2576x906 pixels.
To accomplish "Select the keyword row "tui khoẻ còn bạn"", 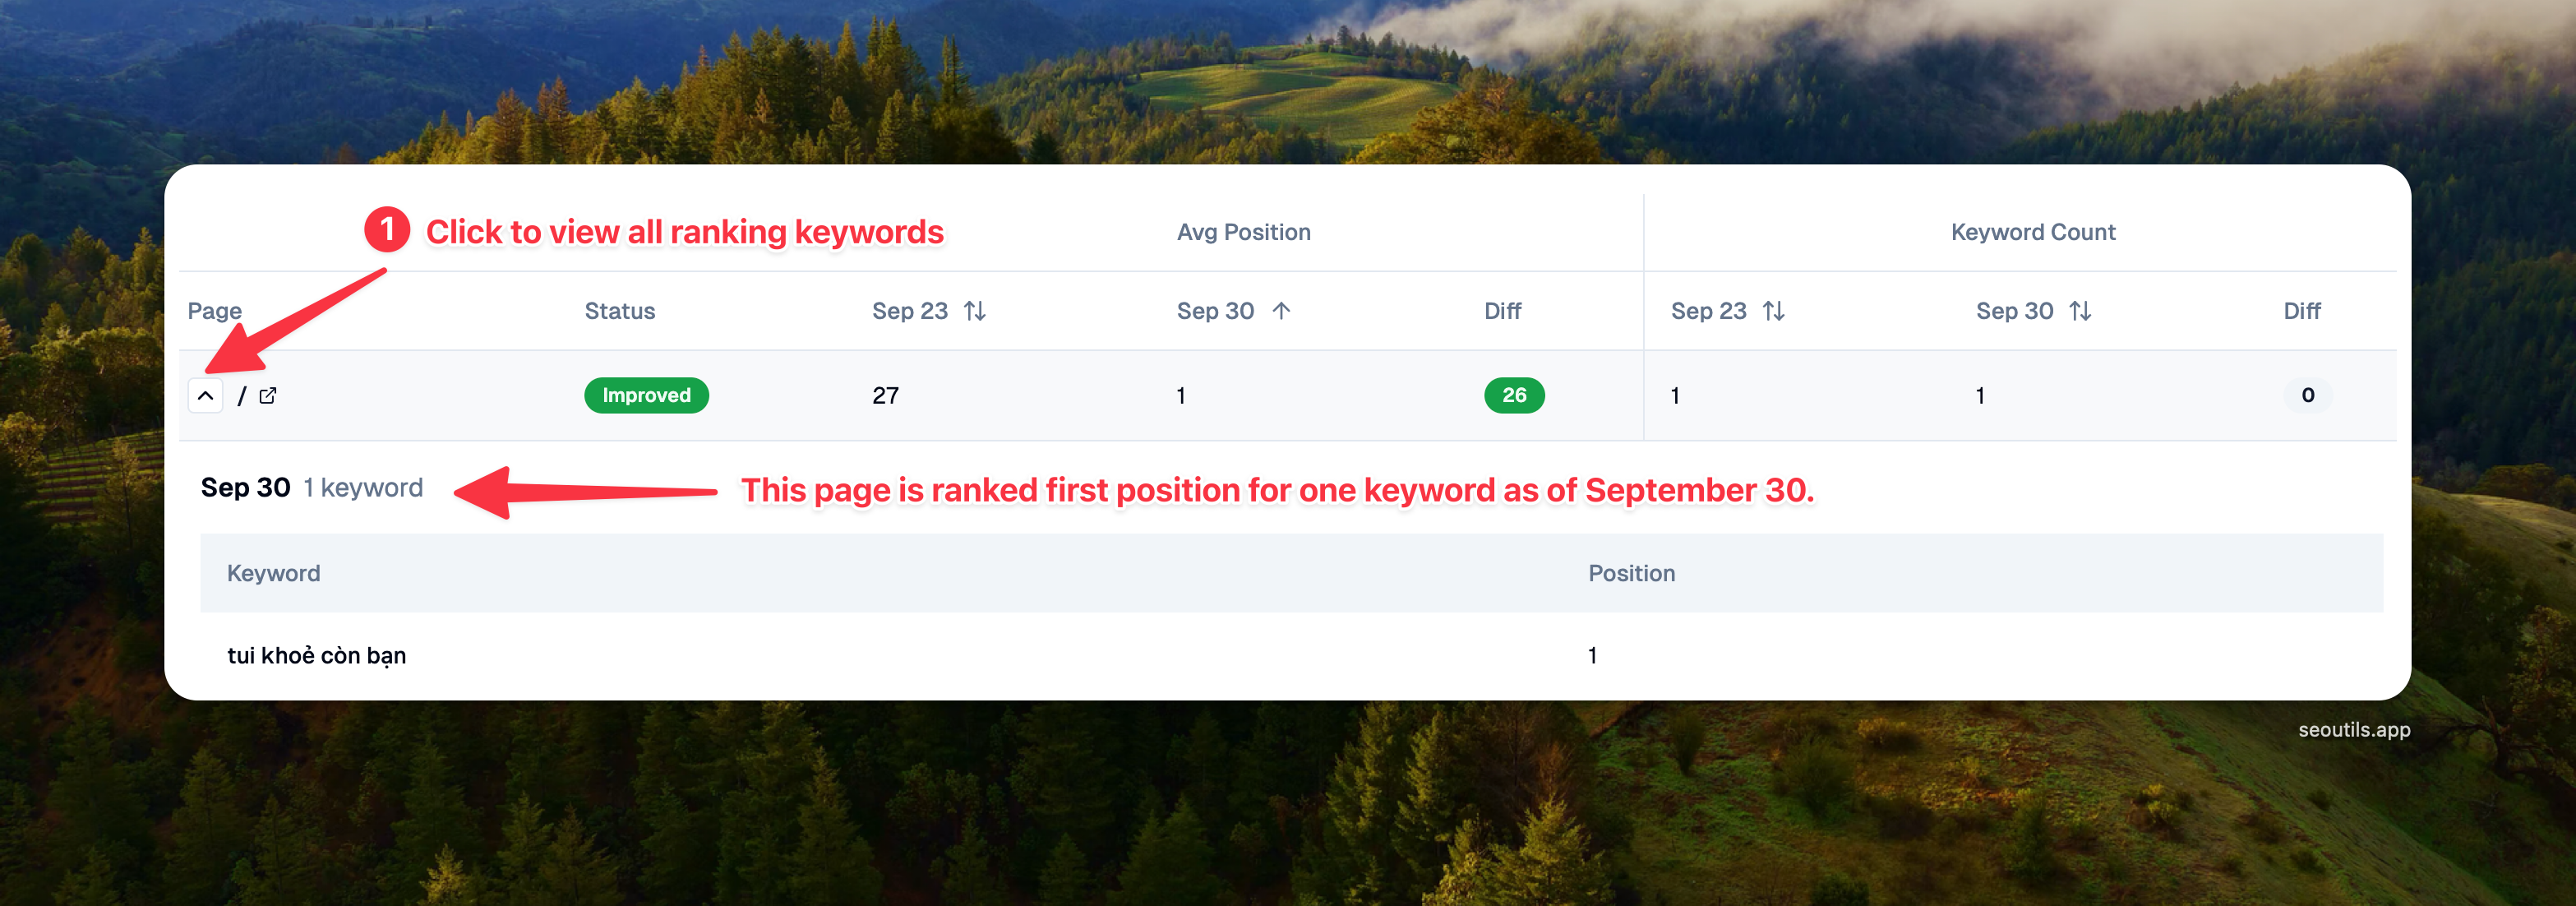I will [317, 655].
